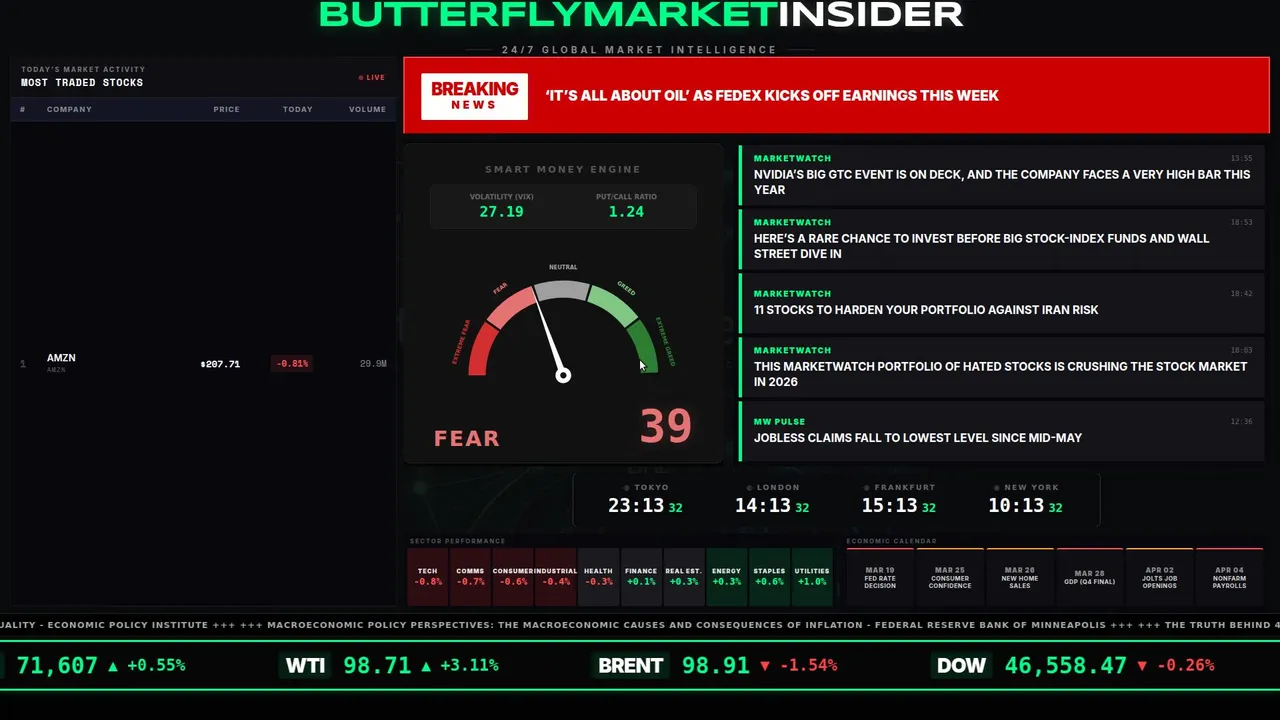Viewport: 1280px width, 720px height.
Task: Click the New York clock 10:13
Action: click(1016, 506)
